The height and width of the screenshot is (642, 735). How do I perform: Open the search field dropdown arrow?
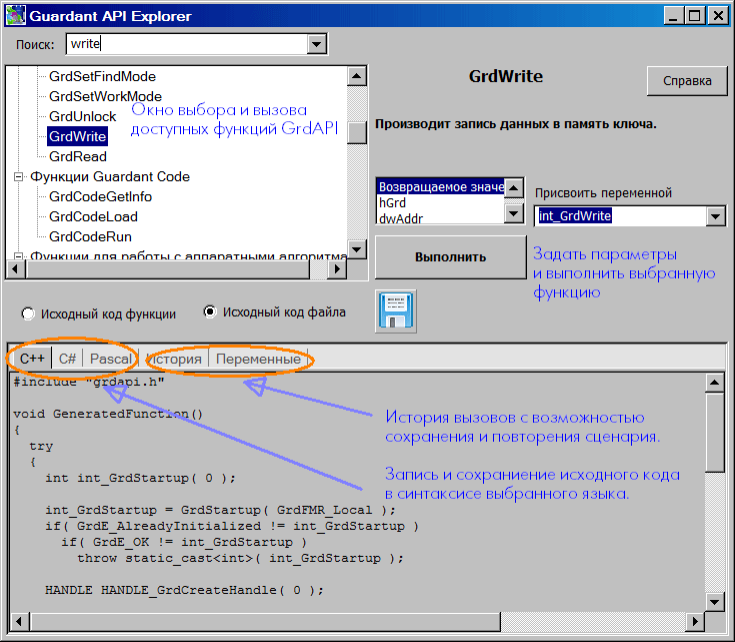pos(317,45)
